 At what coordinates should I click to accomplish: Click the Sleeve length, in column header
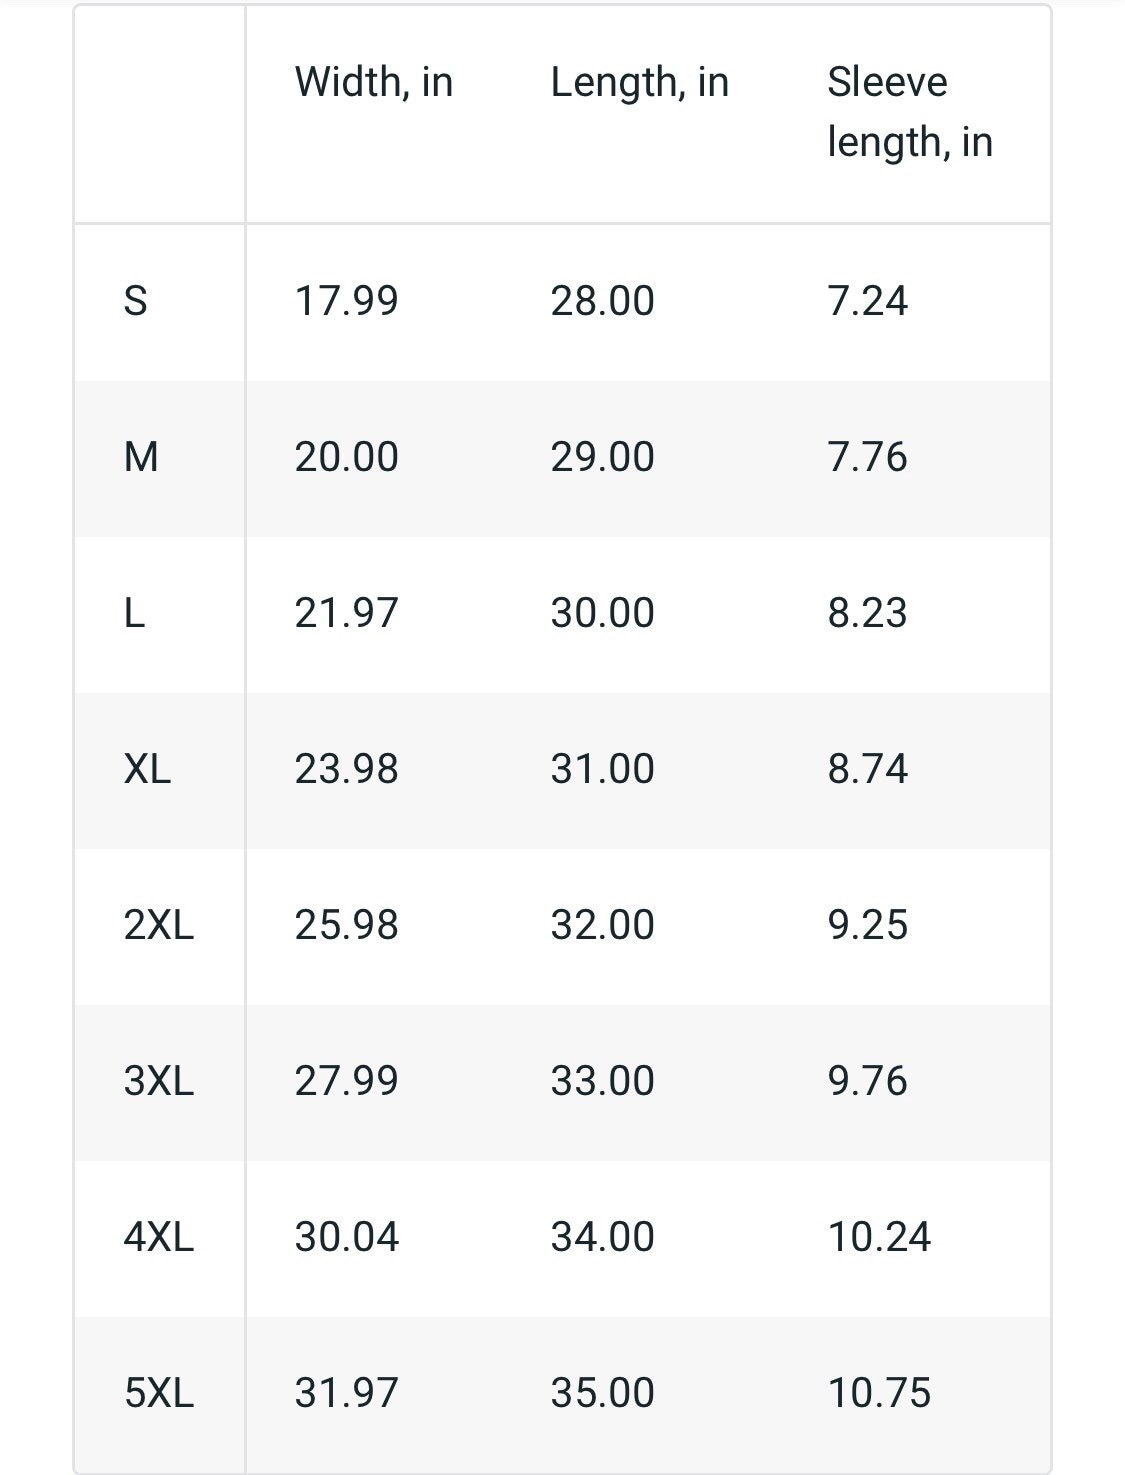click(x=910, y=111)
